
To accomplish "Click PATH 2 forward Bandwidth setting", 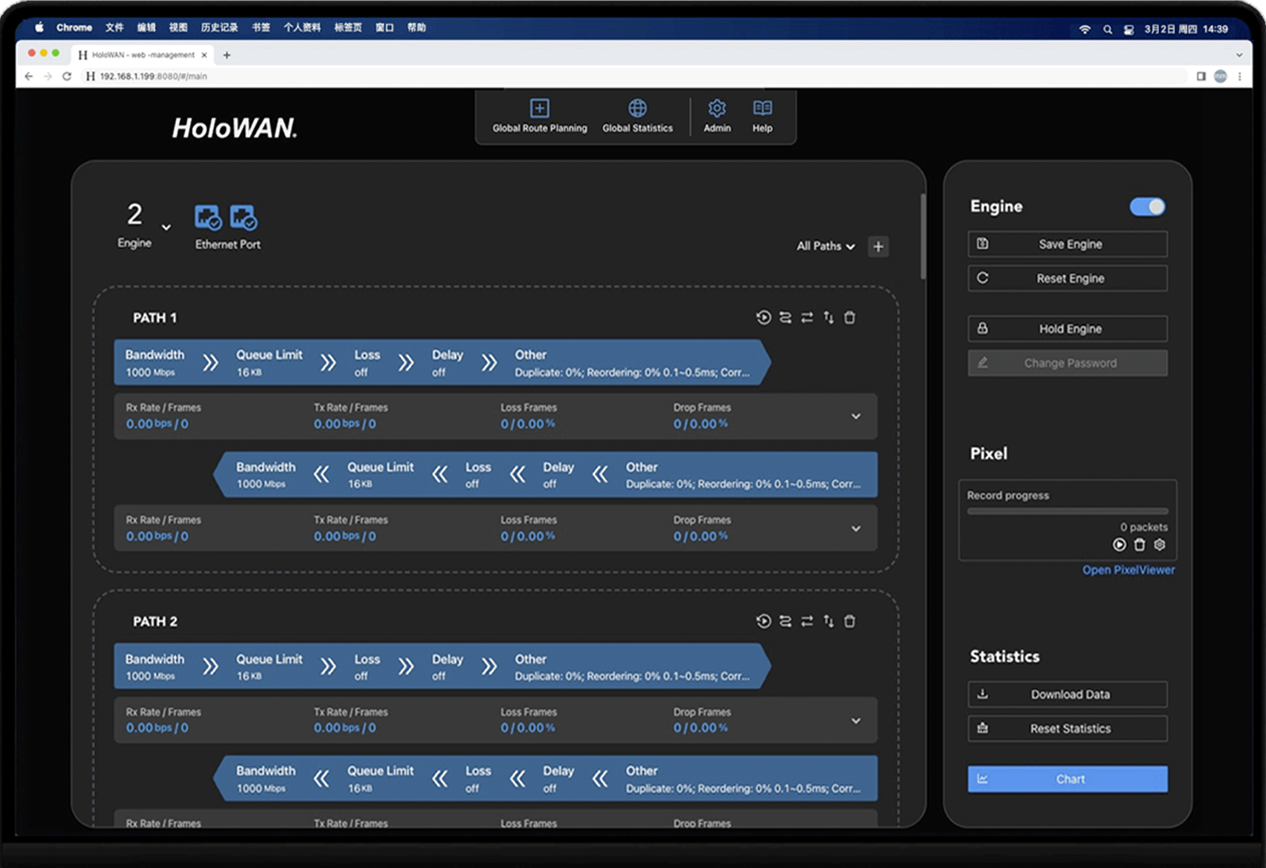I will [156, 667].
